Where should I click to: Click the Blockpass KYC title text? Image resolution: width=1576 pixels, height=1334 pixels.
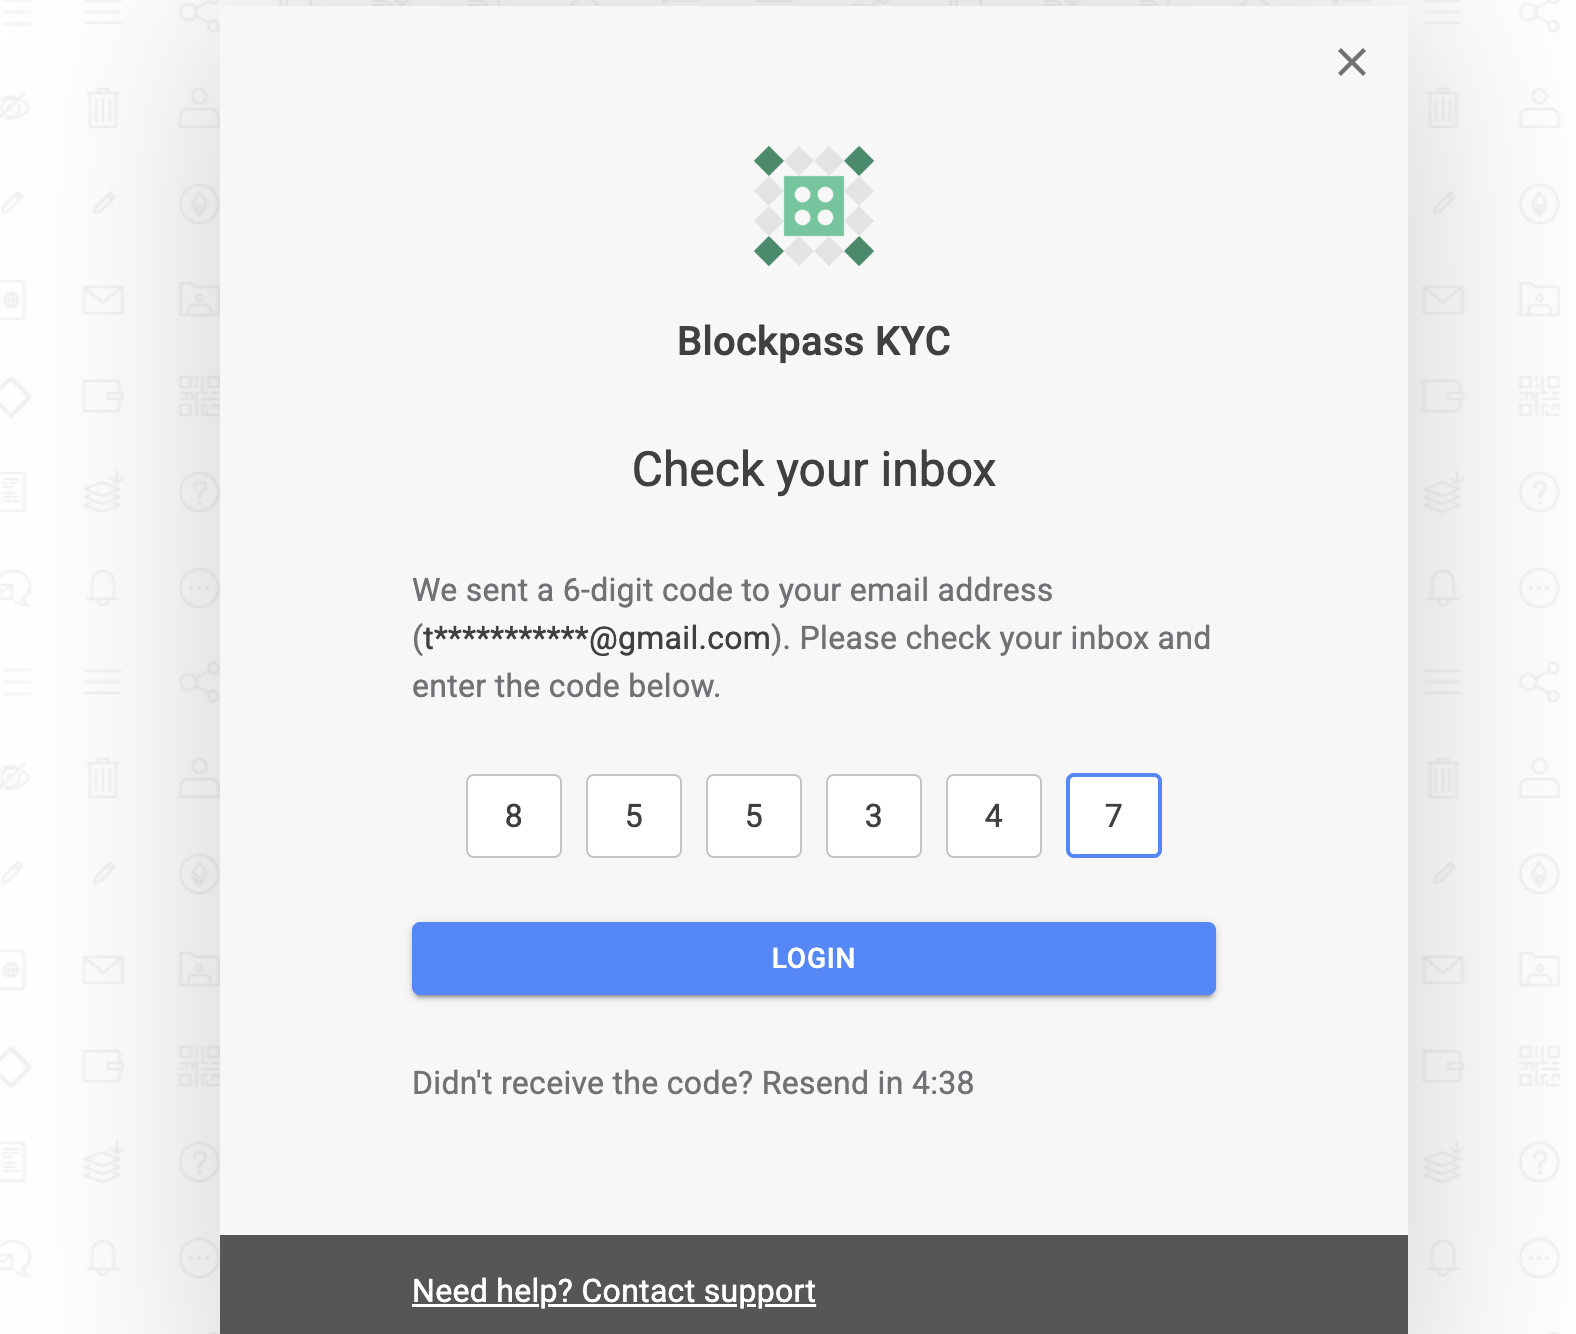point(814,342)
